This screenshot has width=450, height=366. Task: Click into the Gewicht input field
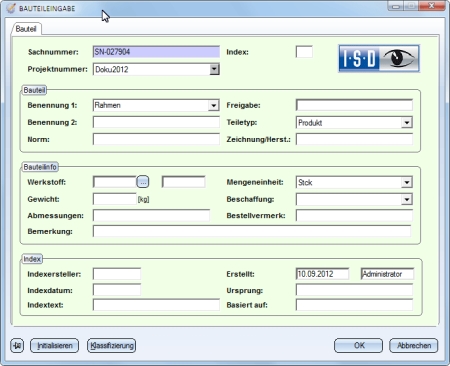[115, 199]
